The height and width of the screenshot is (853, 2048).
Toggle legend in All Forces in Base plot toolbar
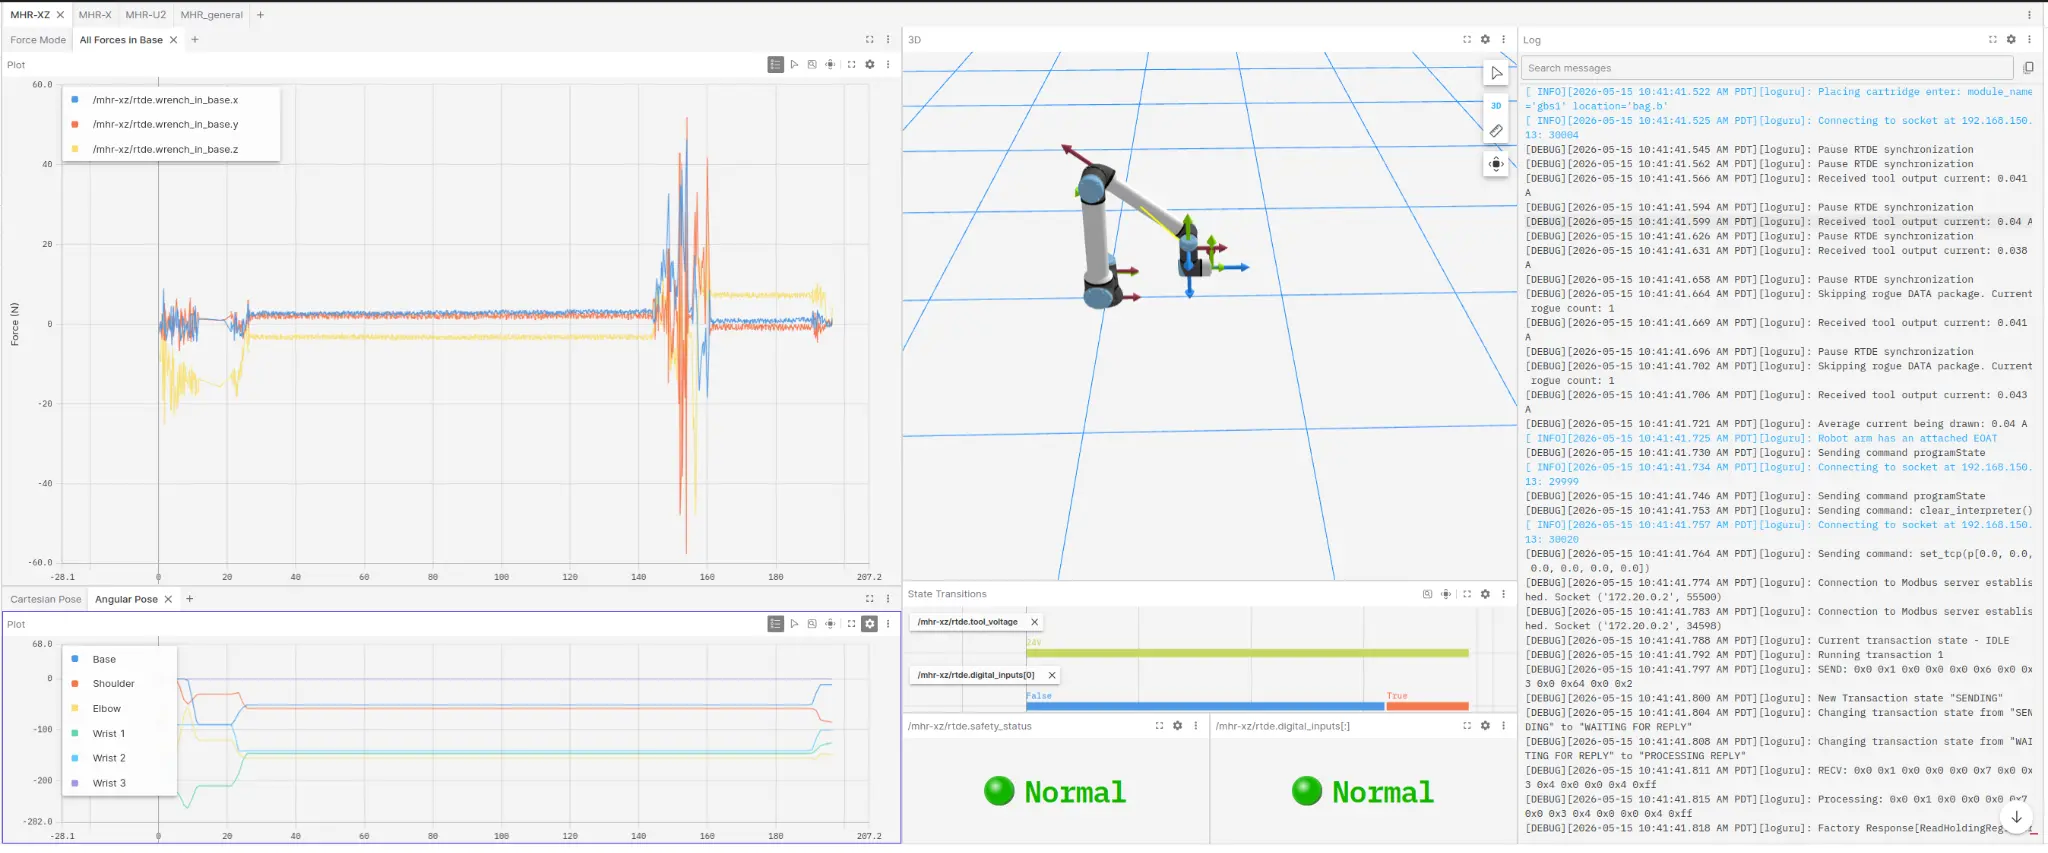[x=775, y=64]
